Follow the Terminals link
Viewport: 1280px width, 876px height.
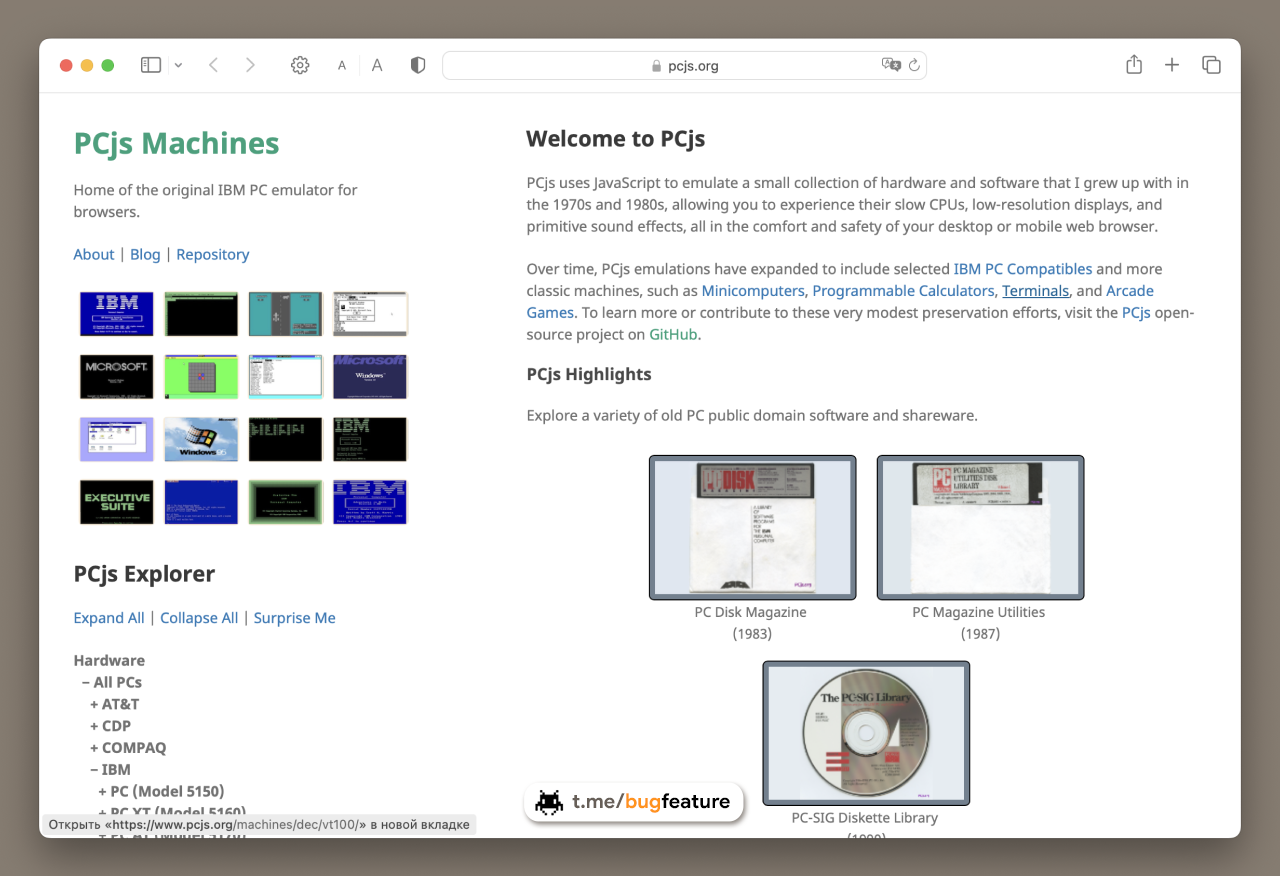[1036, 291]
